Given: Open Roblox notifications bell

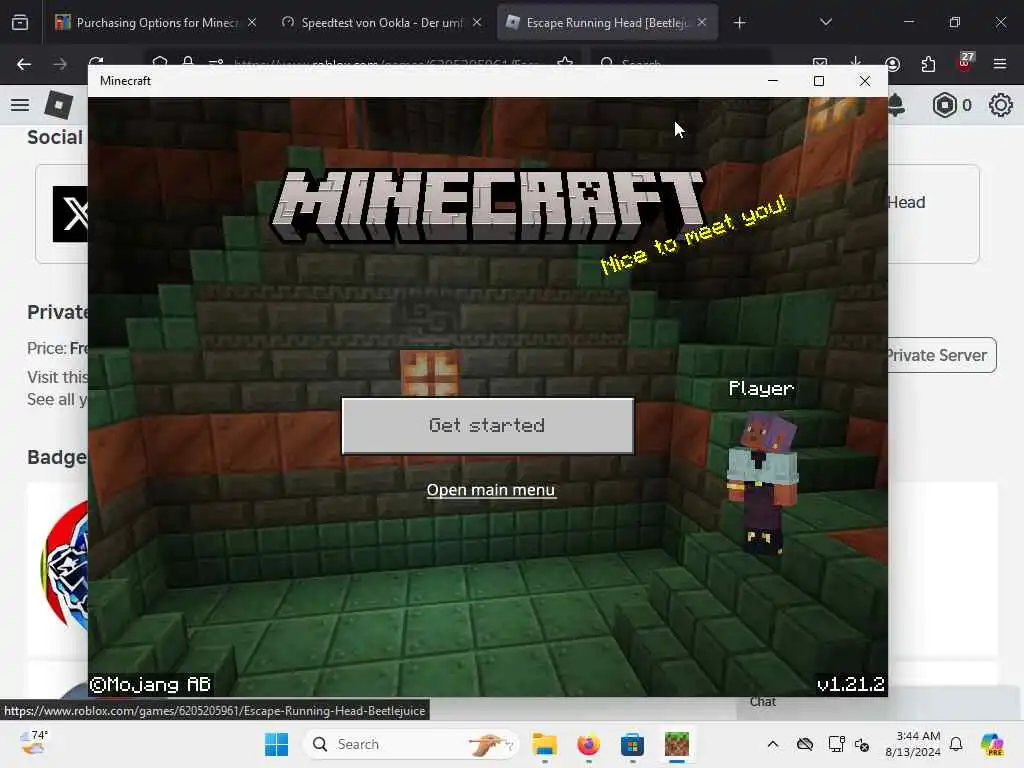Looking at the screenshot, I should click(x=897, y=106).
